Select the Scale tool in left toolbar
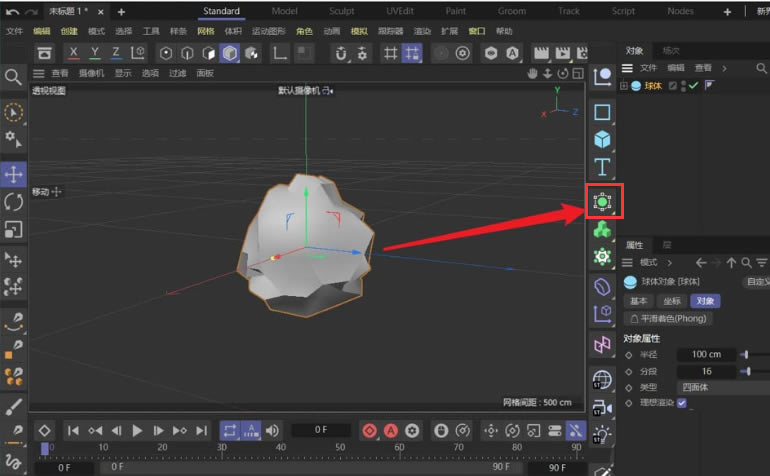 [x=13, y=229]
